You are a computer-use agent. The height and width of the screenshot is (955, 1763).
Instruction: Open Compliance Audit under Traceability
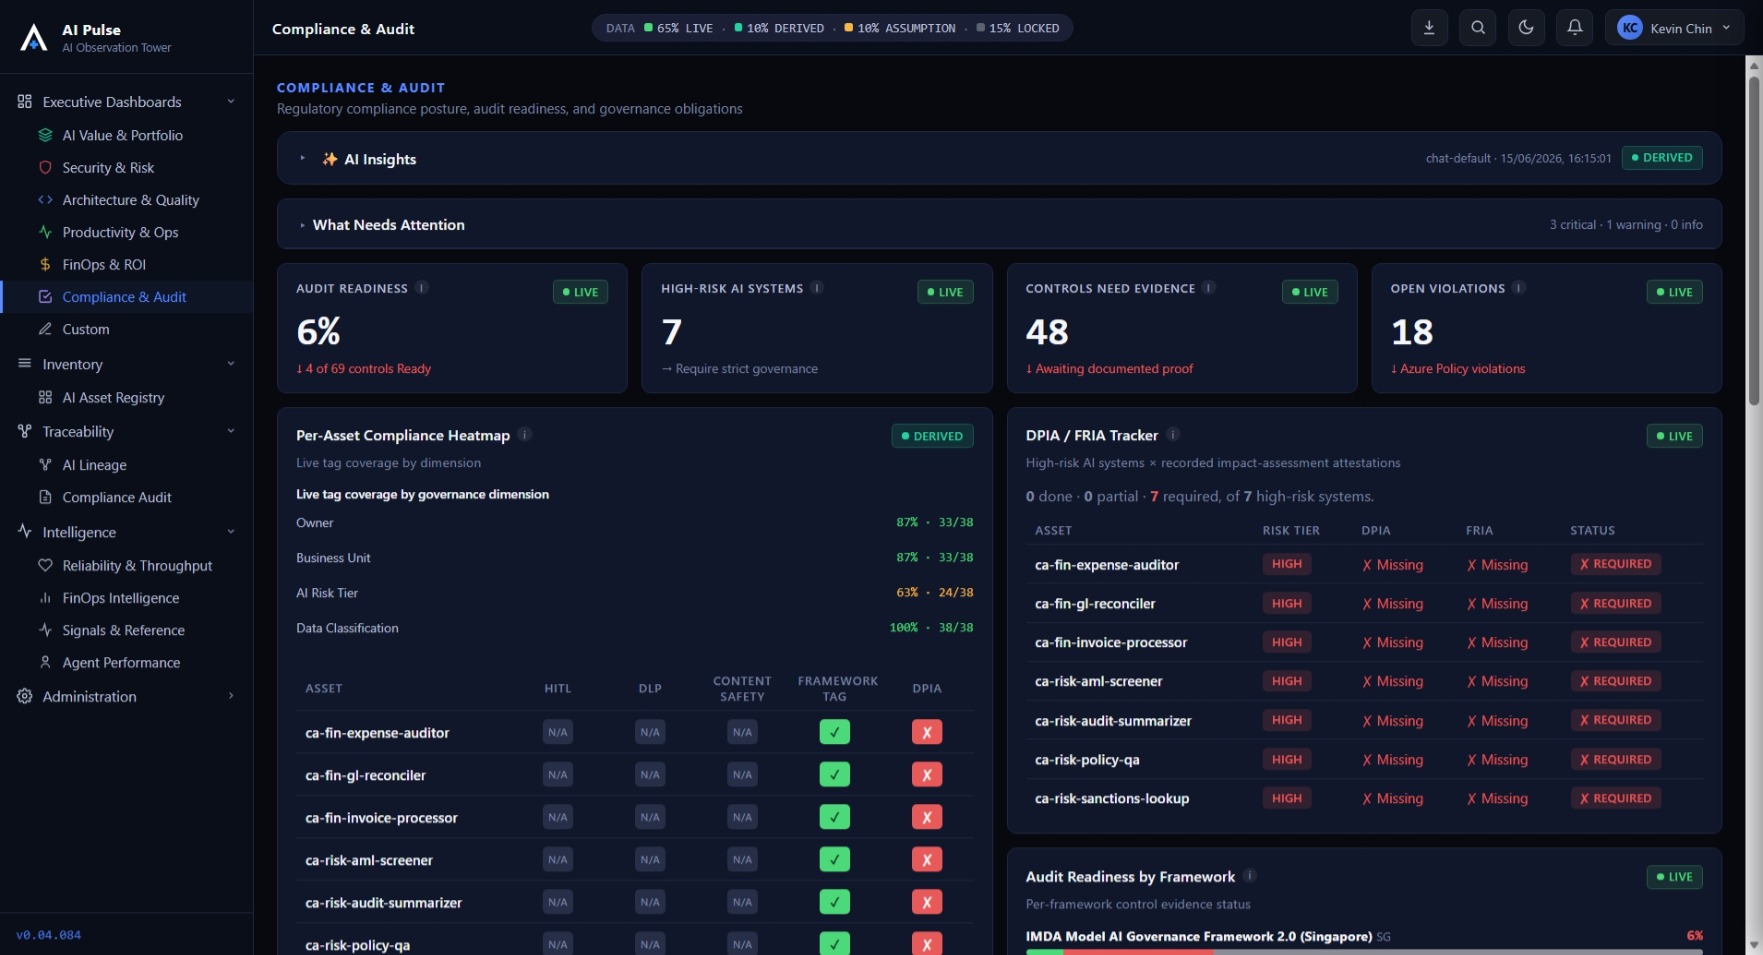[117, 497]
